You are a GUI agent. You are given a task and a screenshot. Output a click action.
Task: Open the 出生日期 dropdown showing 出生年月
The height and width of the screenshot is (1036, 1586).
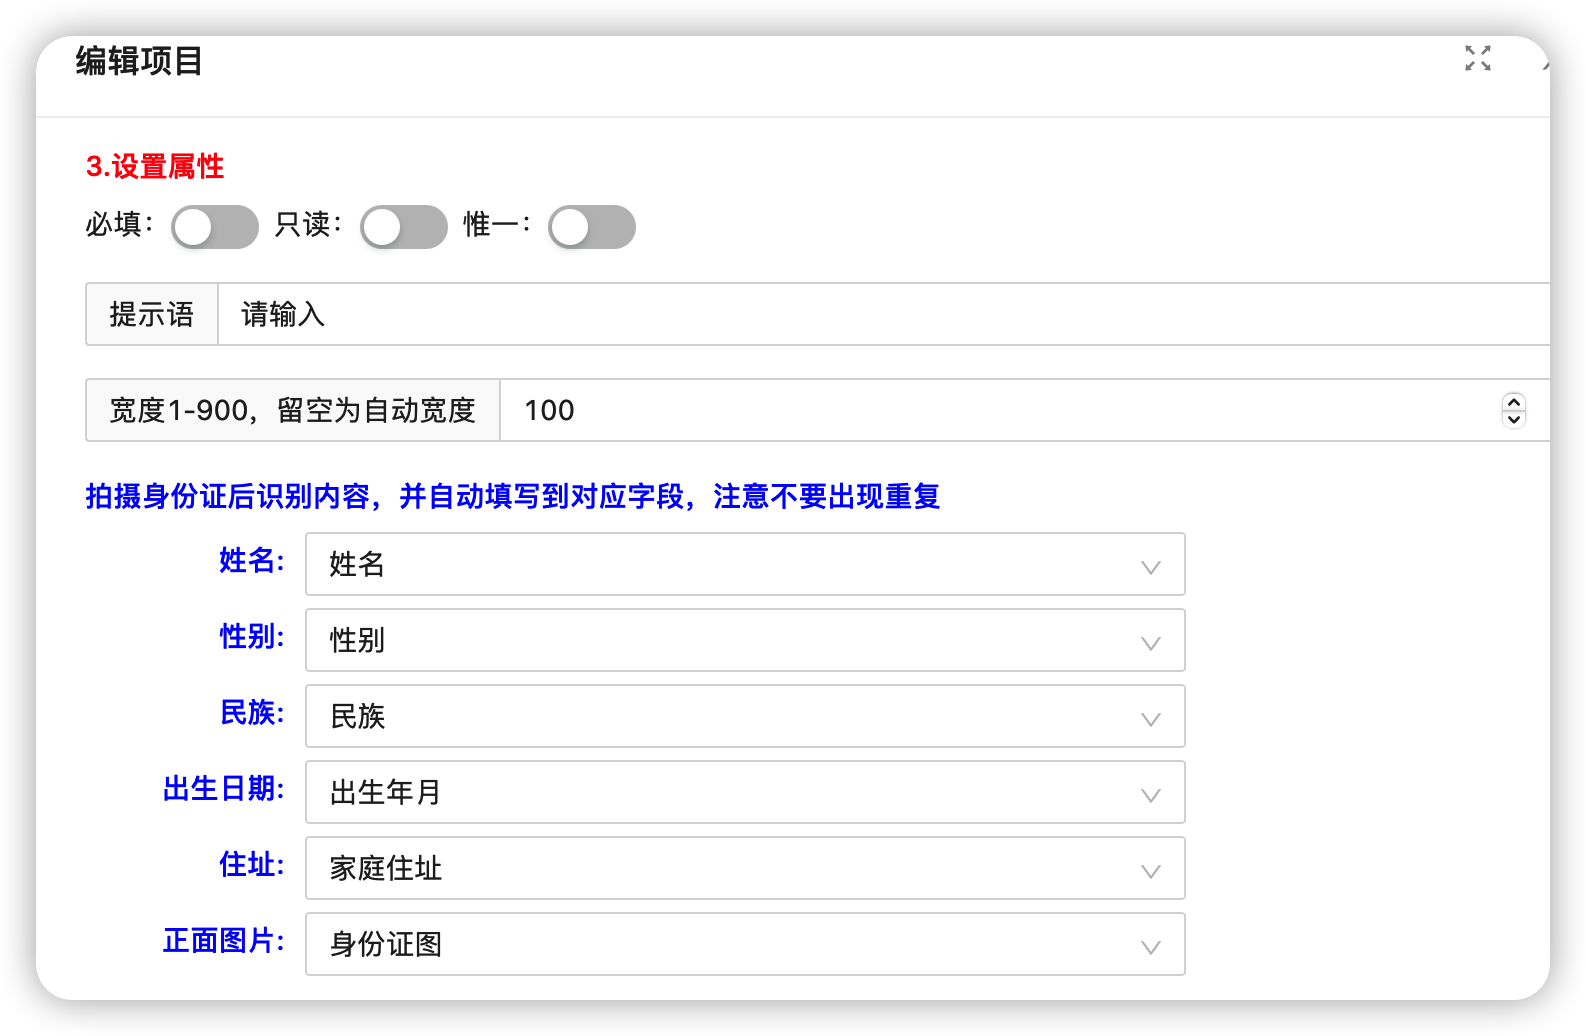pyautogui.click(x=745, y=792)
